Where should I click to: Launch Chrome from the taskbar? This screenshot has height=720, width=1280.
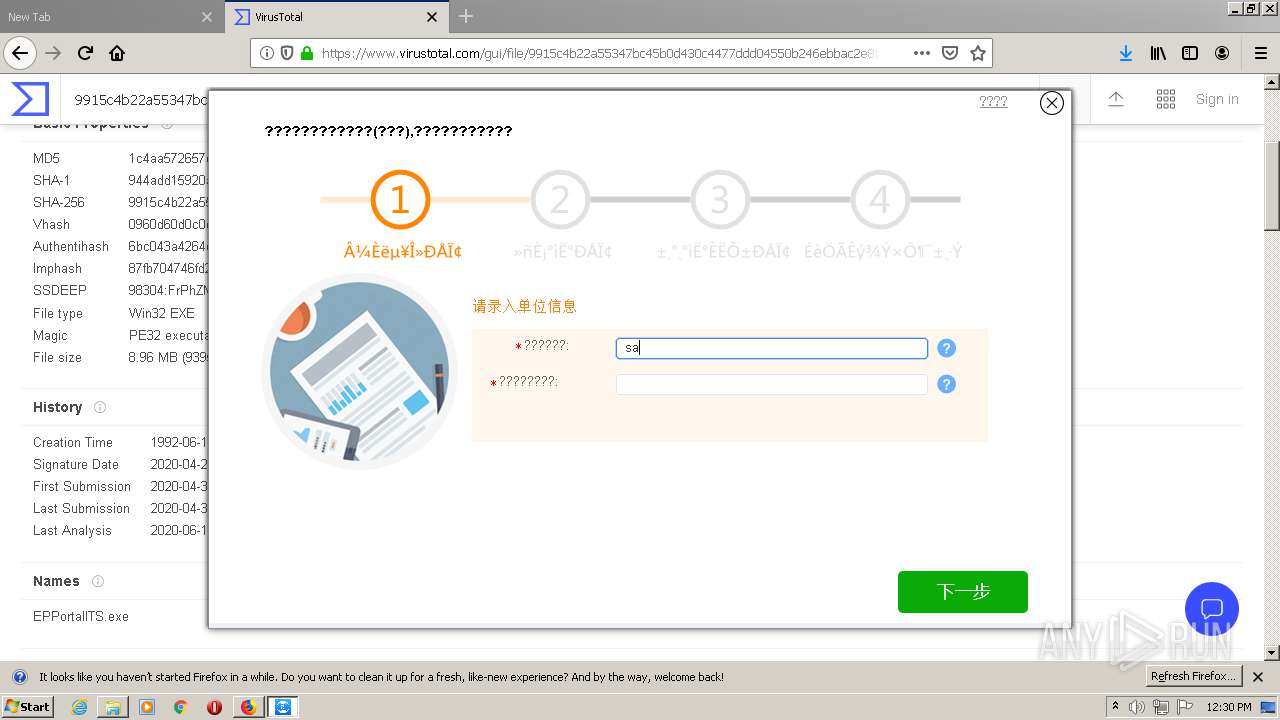coord(181,707)
